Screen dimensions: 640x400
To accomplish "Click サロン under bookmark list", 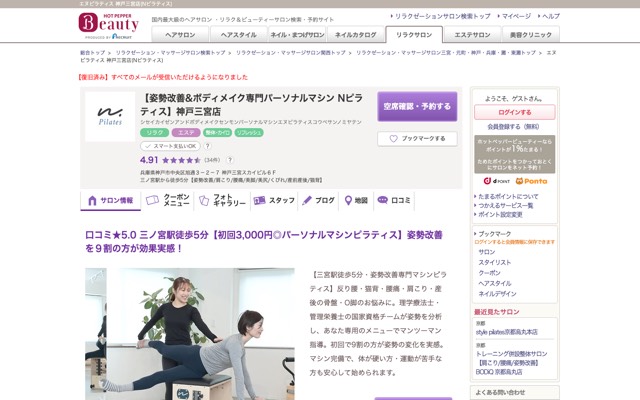I will 487,252.
